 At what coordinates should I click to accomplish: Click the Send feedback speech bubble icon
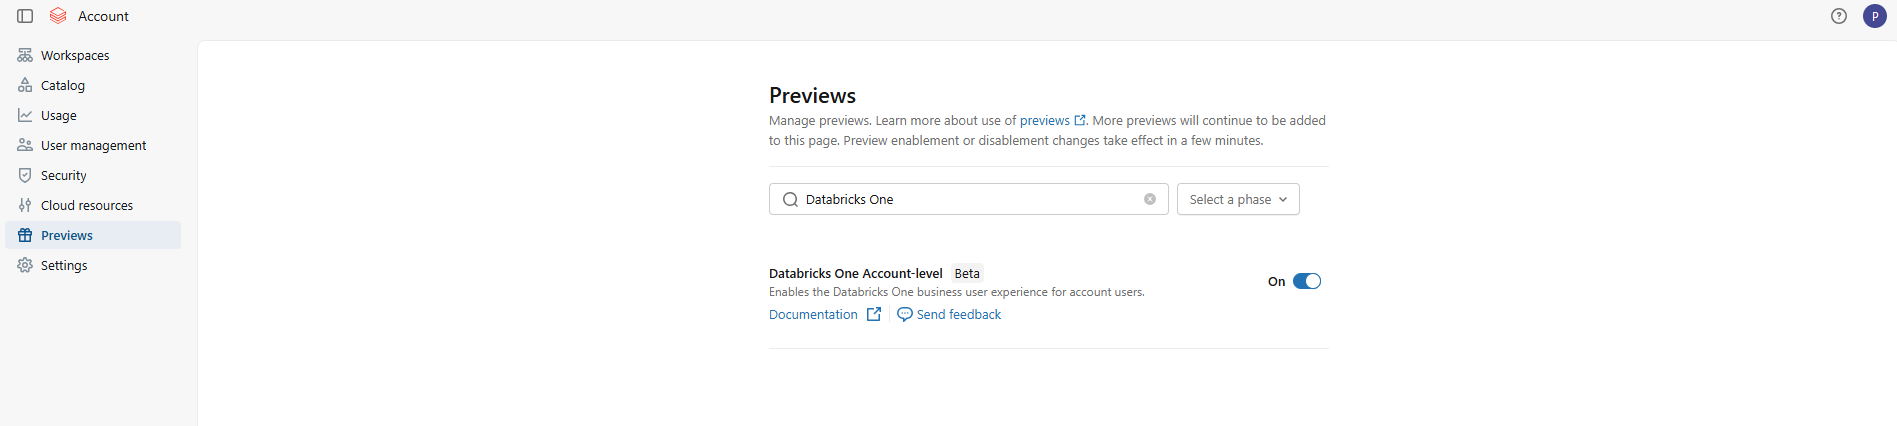coord(905,314)
